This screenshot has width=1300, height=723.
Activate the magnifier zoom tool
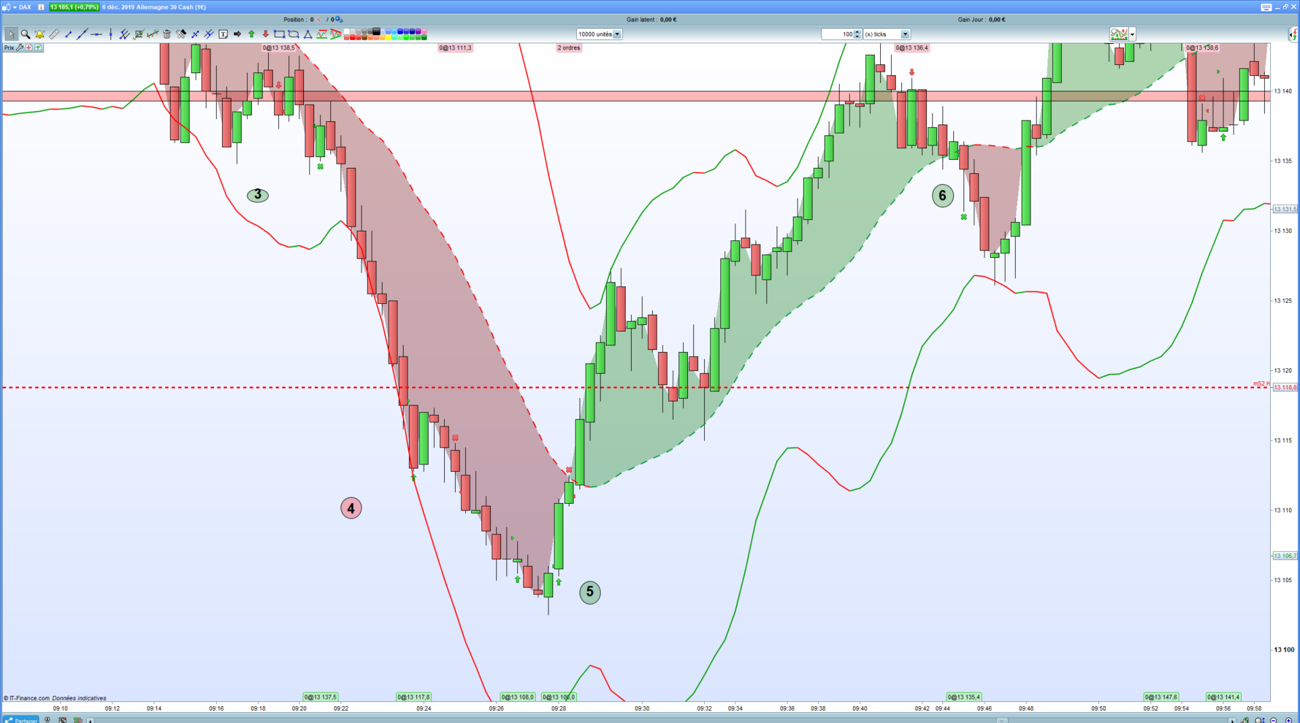click(26, 34)
